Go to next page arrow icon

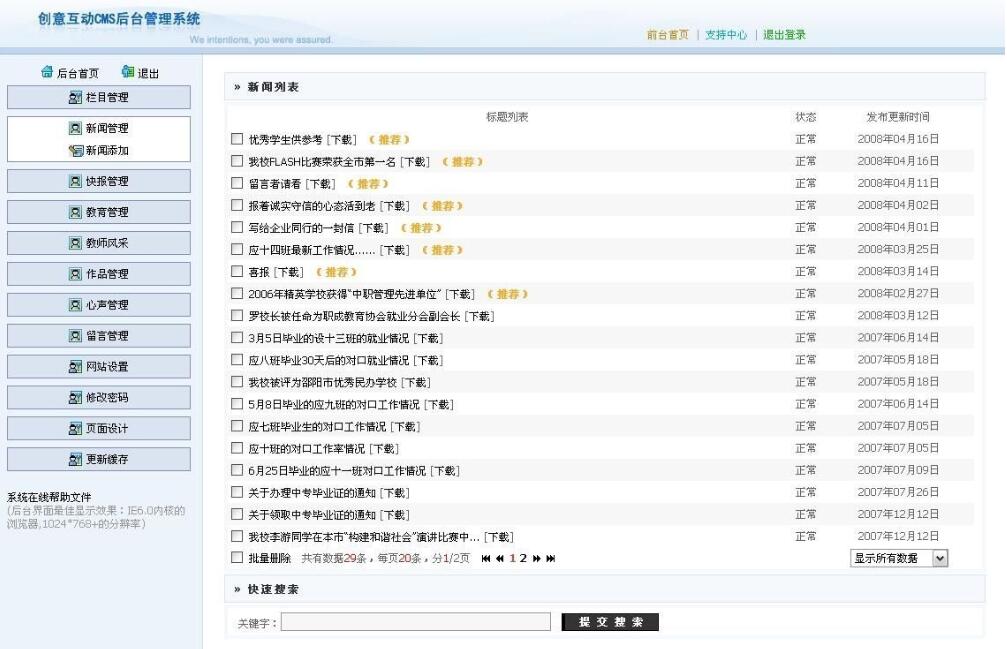(537, 558)
